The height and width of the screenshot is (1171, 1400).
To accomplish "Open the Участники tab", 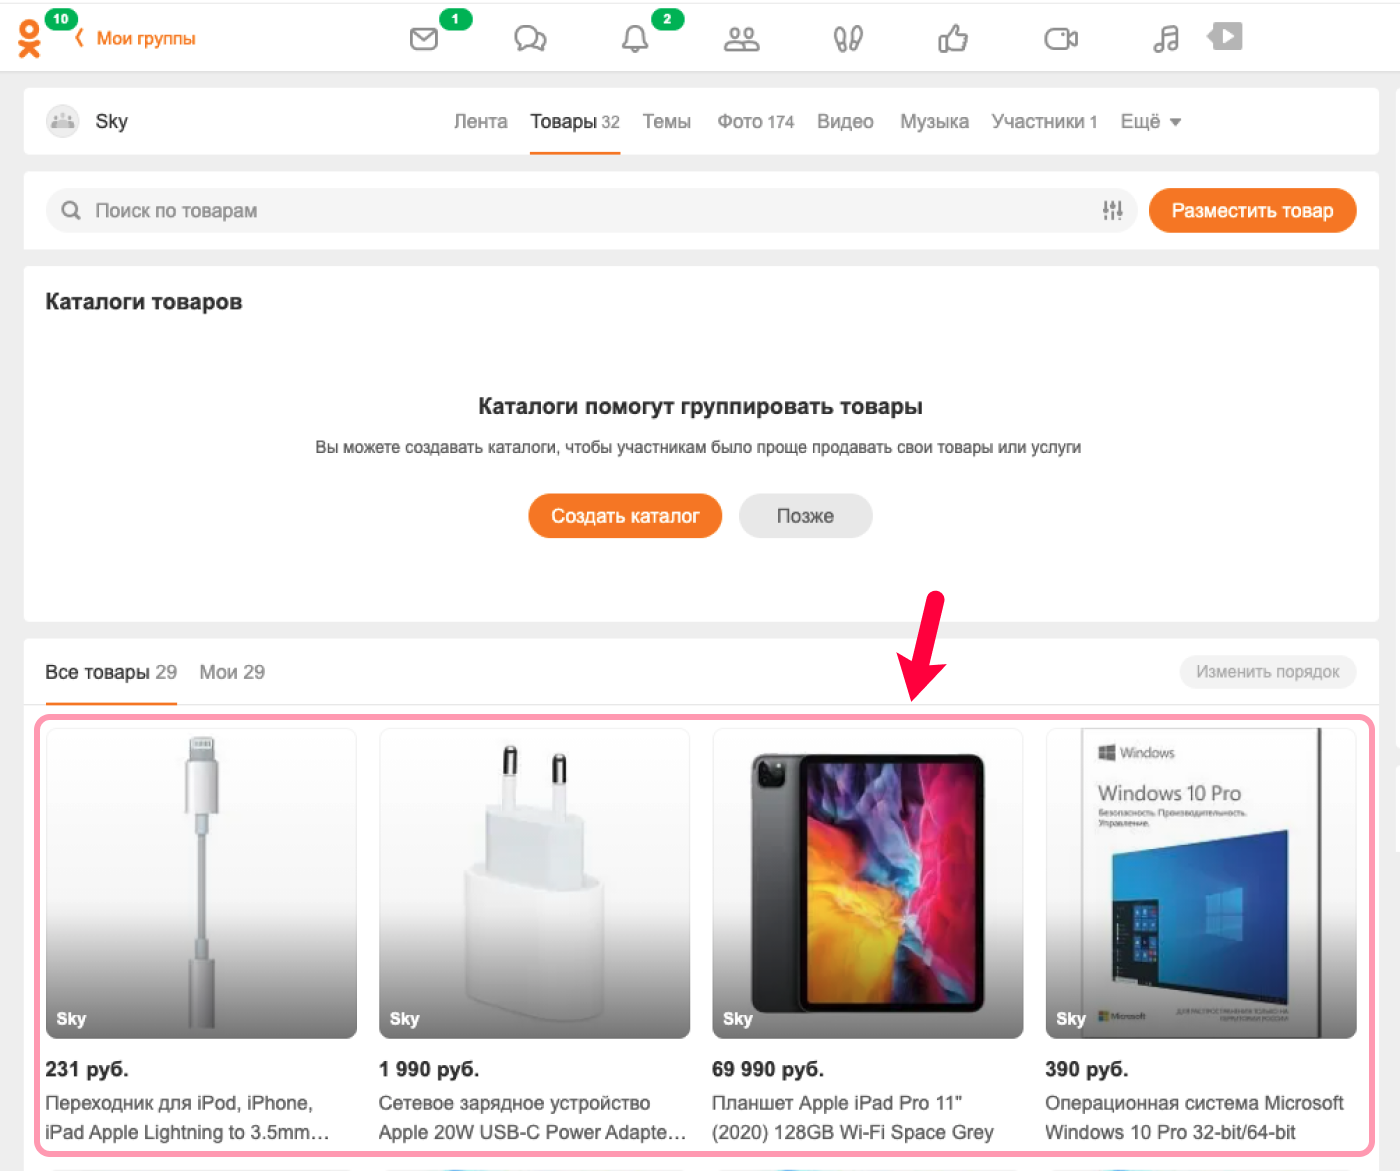I will click(x=1044, y=122).
